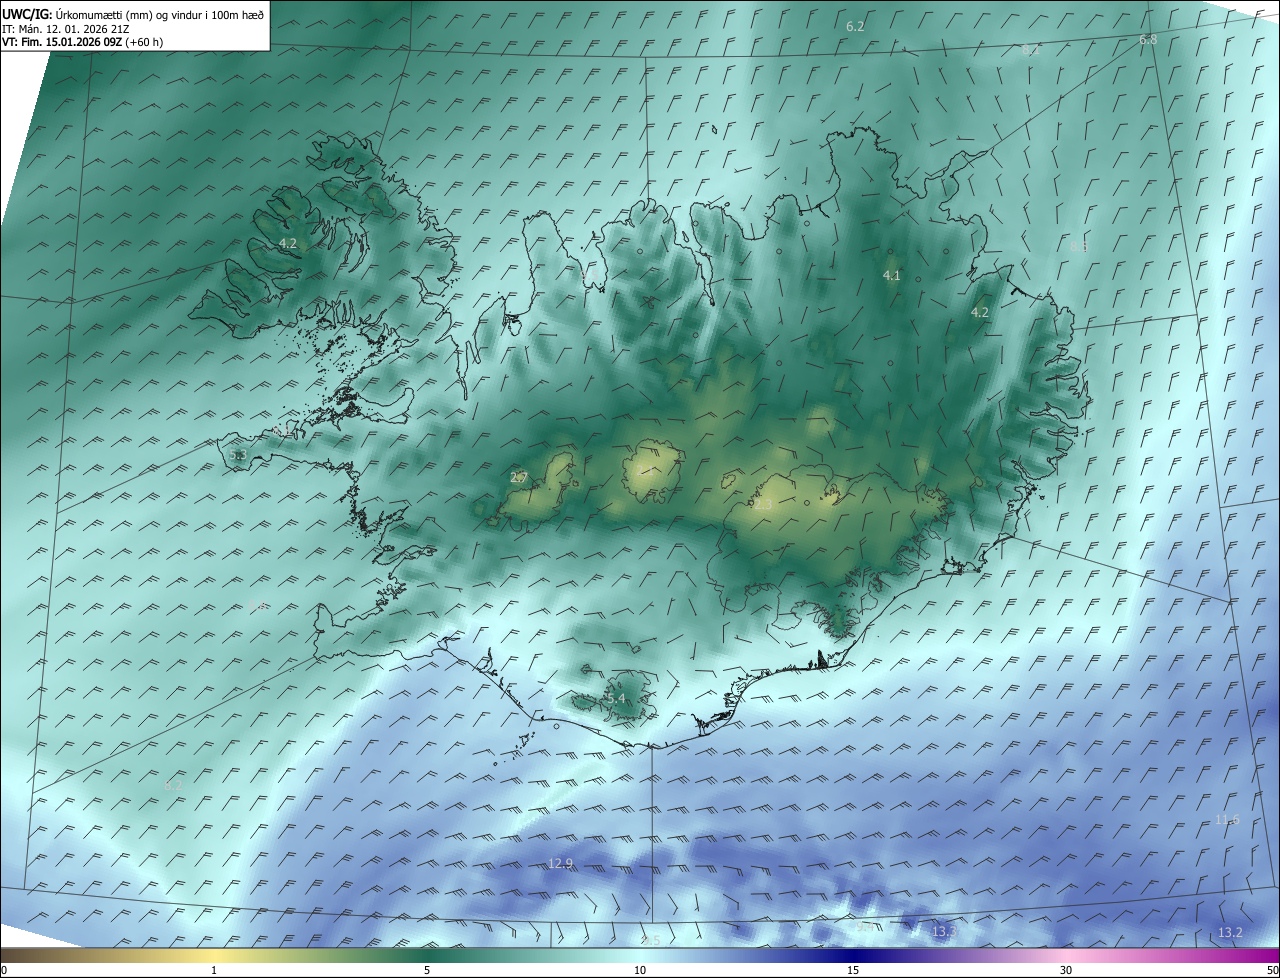Screen dimensions: 1280x978
Task: Click the yellow section of the precipitation colorbar
Action: click(214, 955)
